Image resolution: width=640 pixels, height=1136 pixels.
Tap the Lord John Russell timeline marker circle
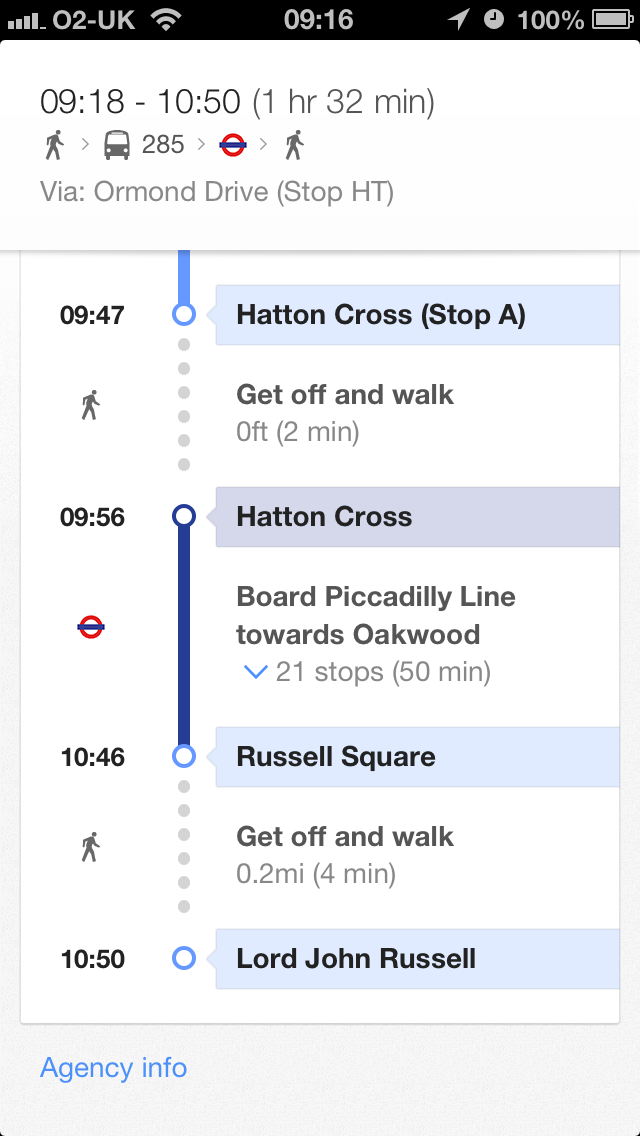[183, 958]
